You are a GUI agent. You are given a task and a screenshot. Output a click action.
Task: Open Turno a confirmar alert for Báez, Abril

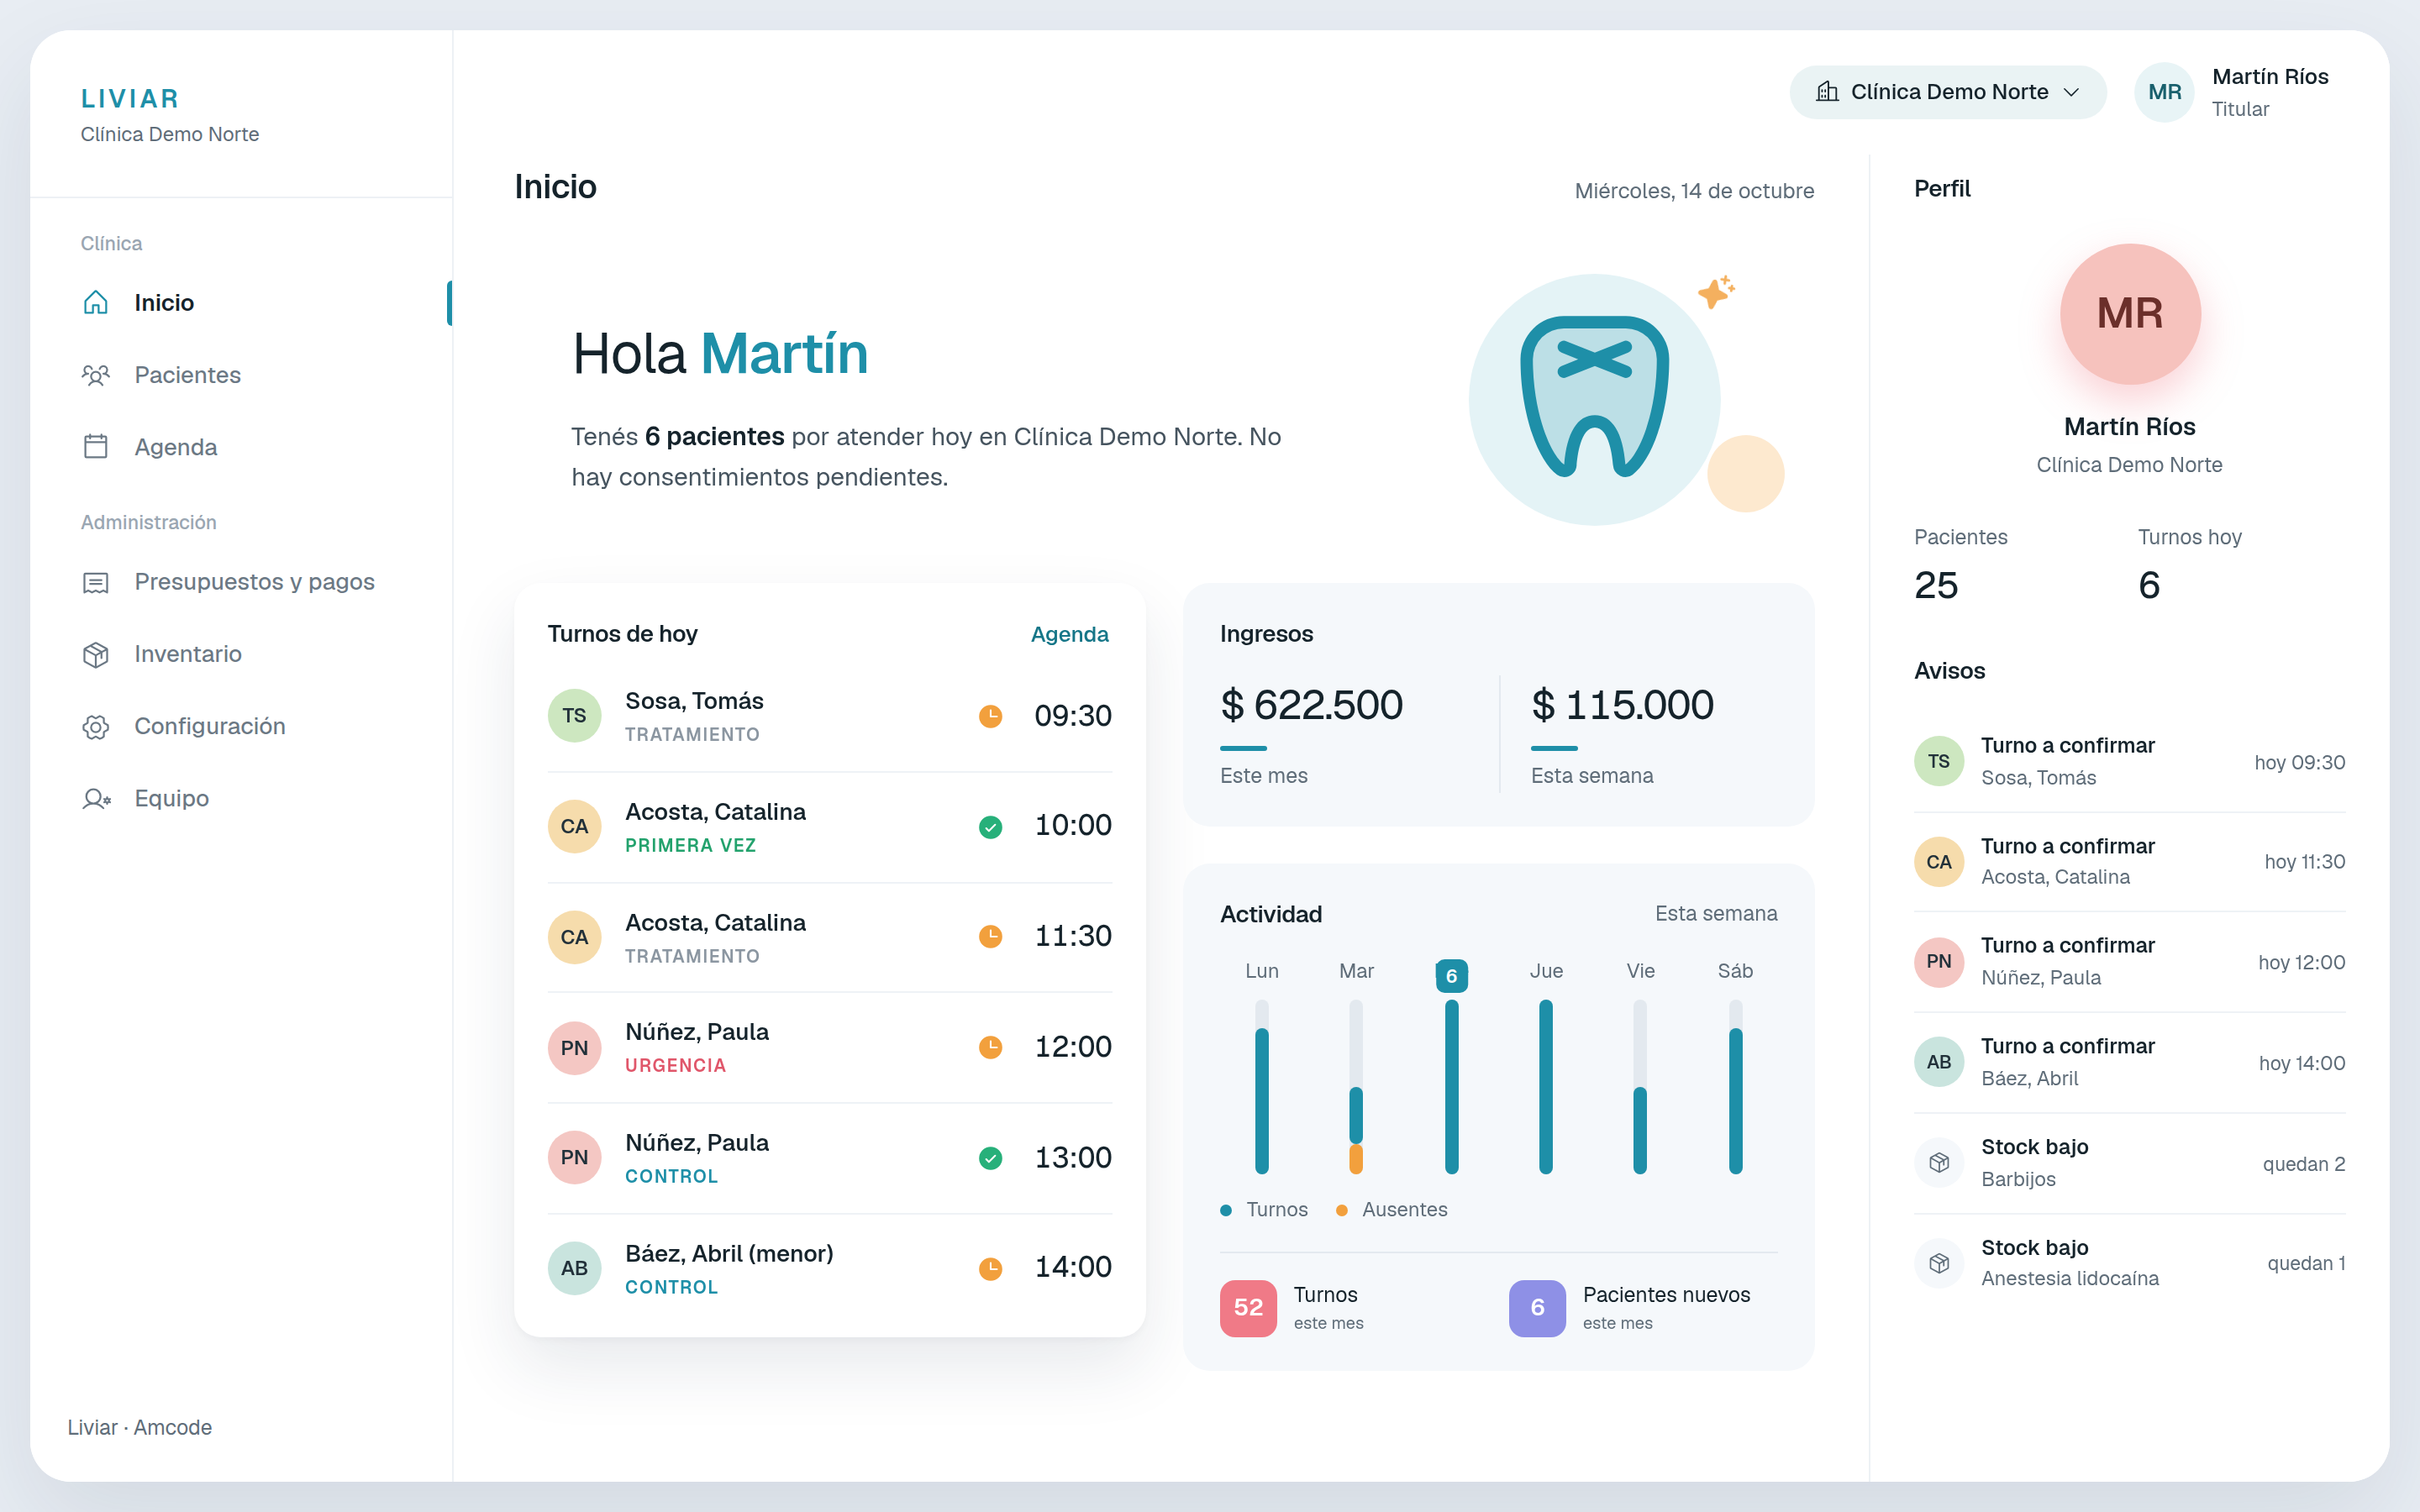click(x=2129, y=1062)
